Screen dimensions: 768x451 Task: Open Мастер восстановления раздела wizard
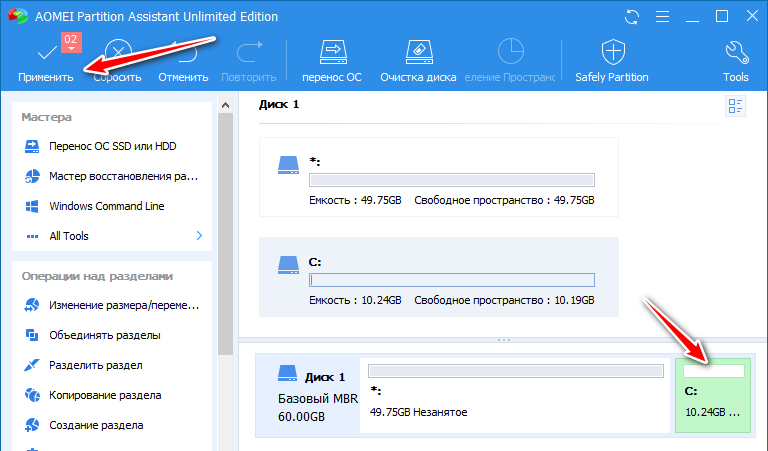coord(112,176)
